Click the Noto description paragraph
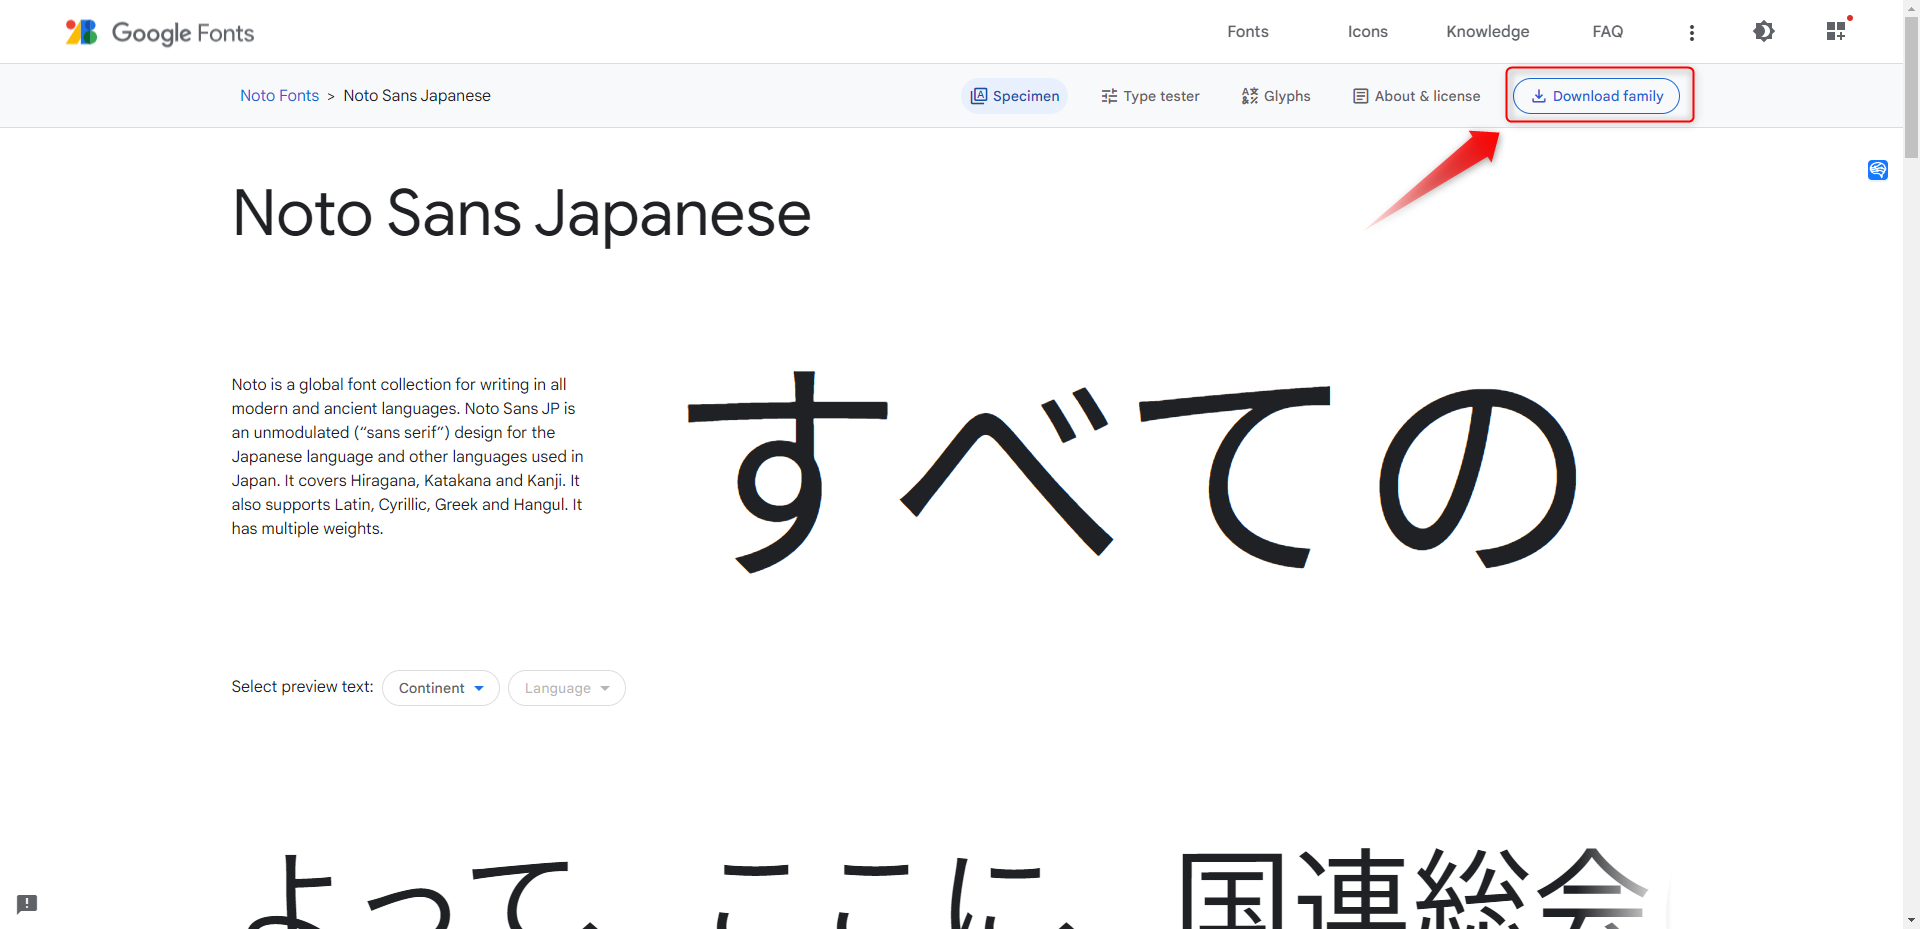 click(408, 456)
